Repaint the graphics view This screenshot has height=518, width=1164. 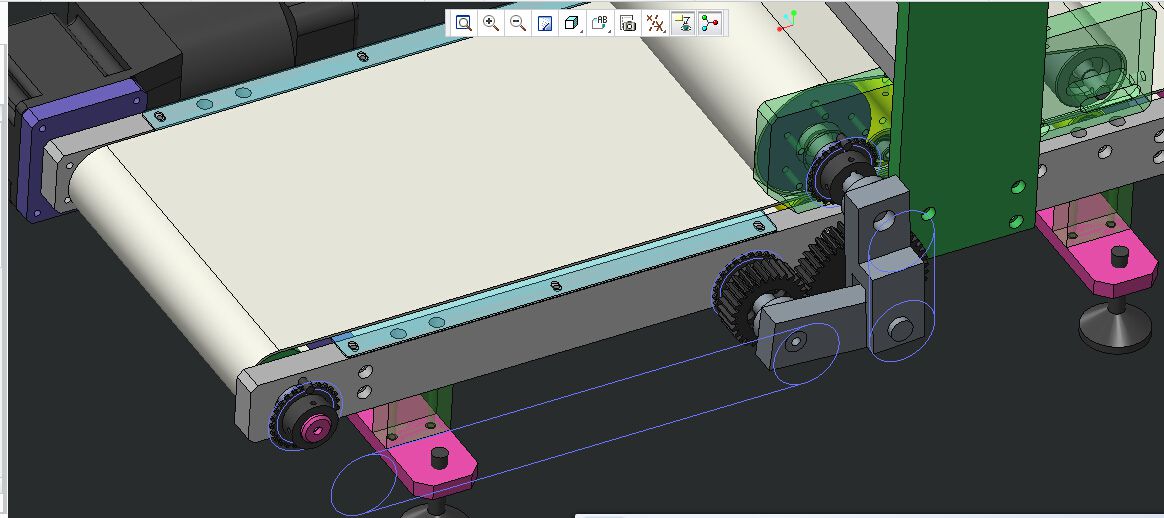coord(545,23)
